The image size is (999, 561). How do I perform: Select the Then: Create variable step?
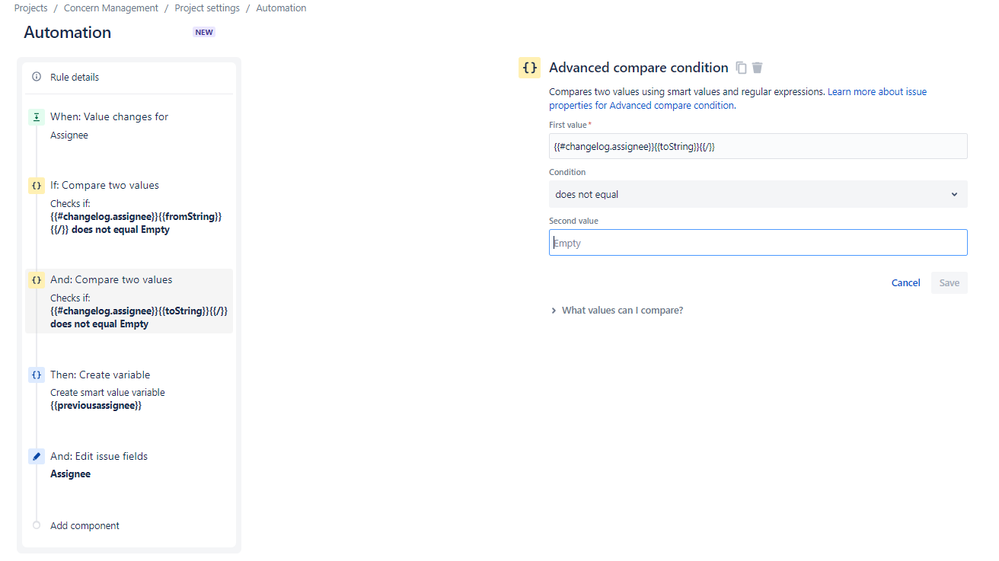[100, 375]
